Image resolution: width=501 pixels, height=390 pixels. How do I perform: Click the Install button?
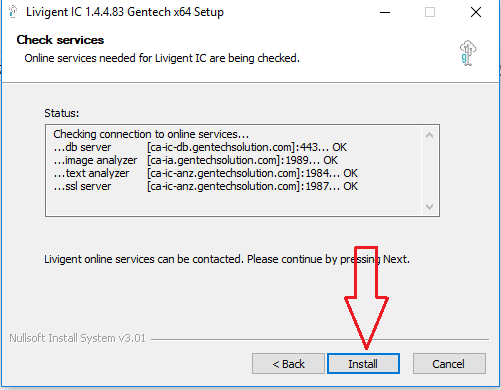[x=363, y=364]
